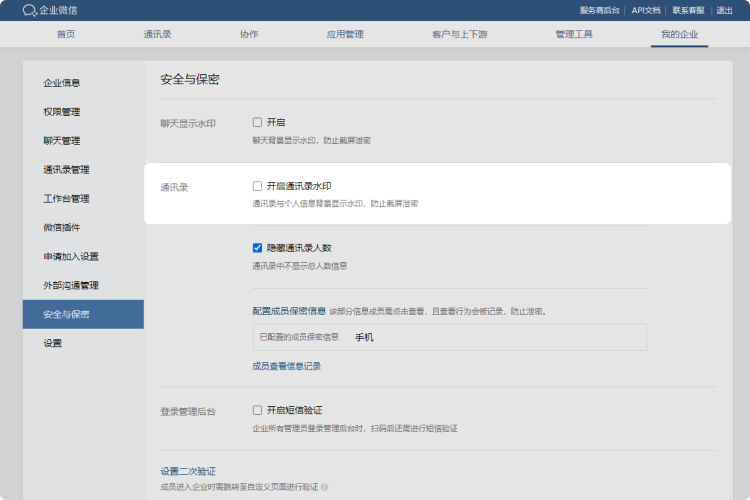Open the 通讯录 top navigation tab
The width and height of the screenshot is (750, 500).
(x=157, y=34)
